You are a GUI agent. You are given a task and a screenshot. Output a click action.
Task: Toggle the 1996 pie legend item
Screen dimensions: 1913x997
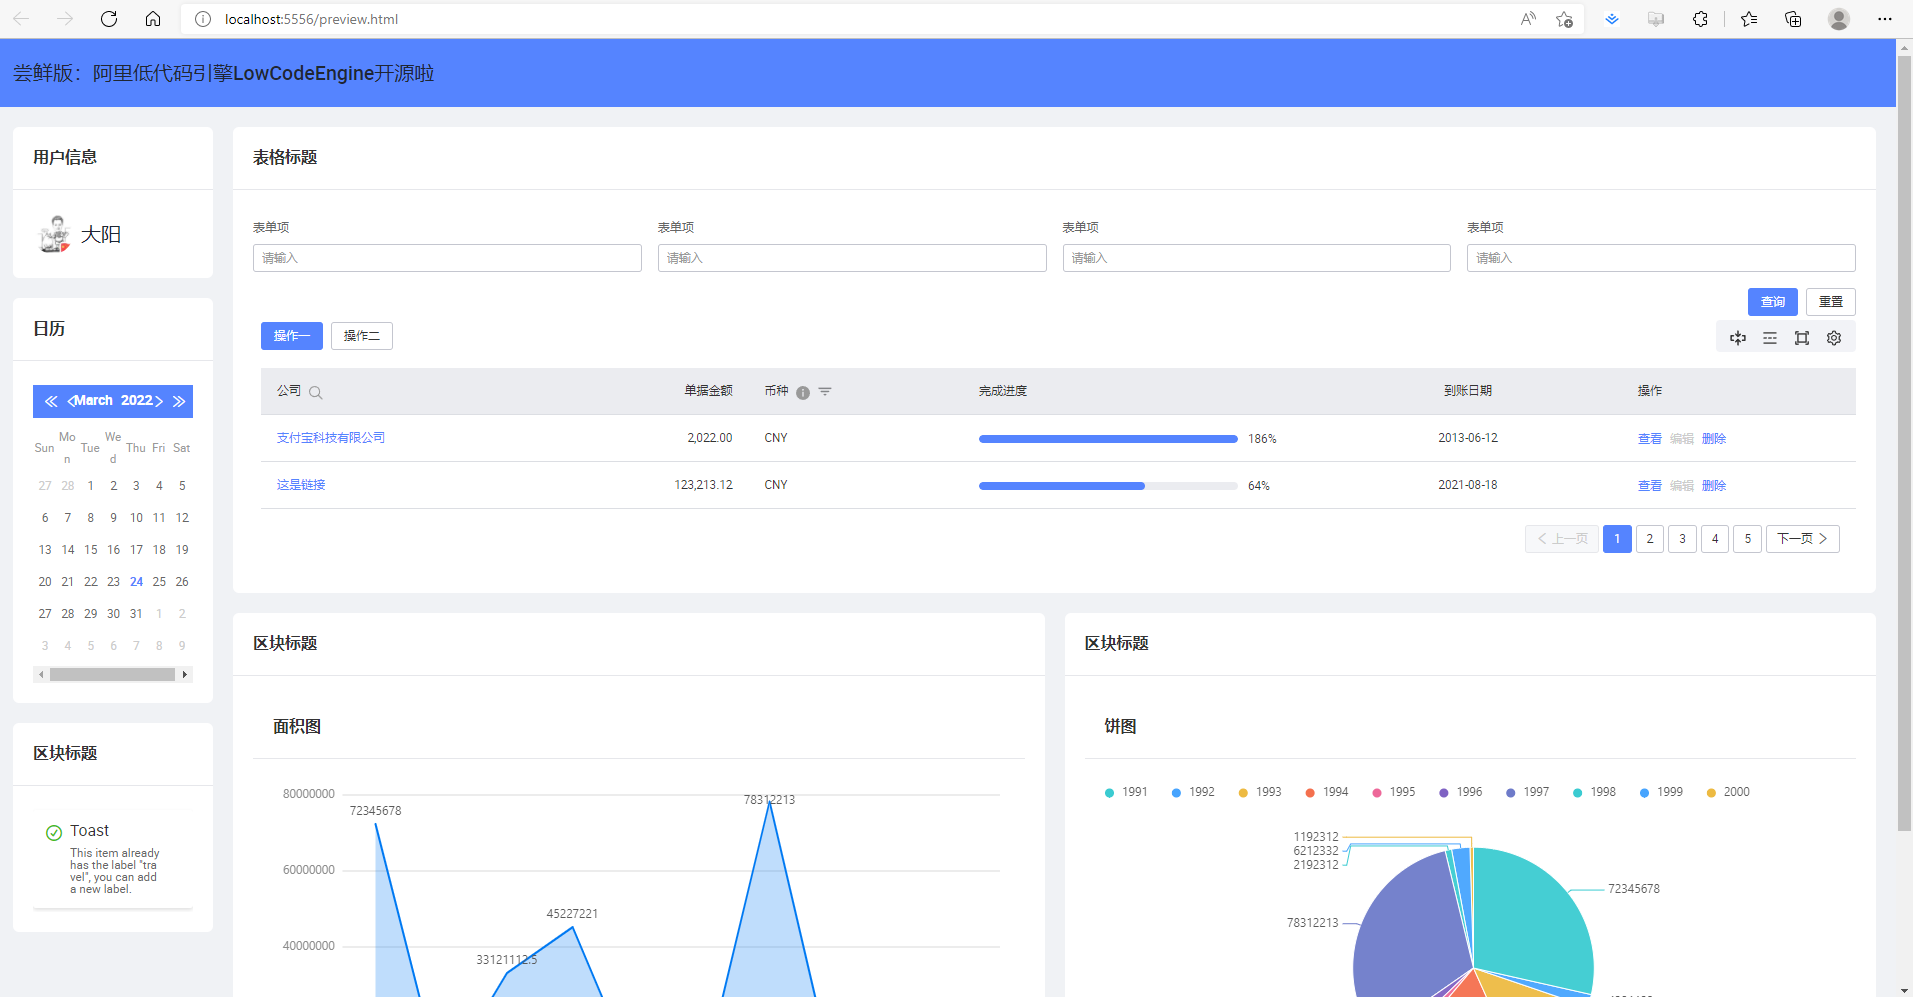point(1461,792)
